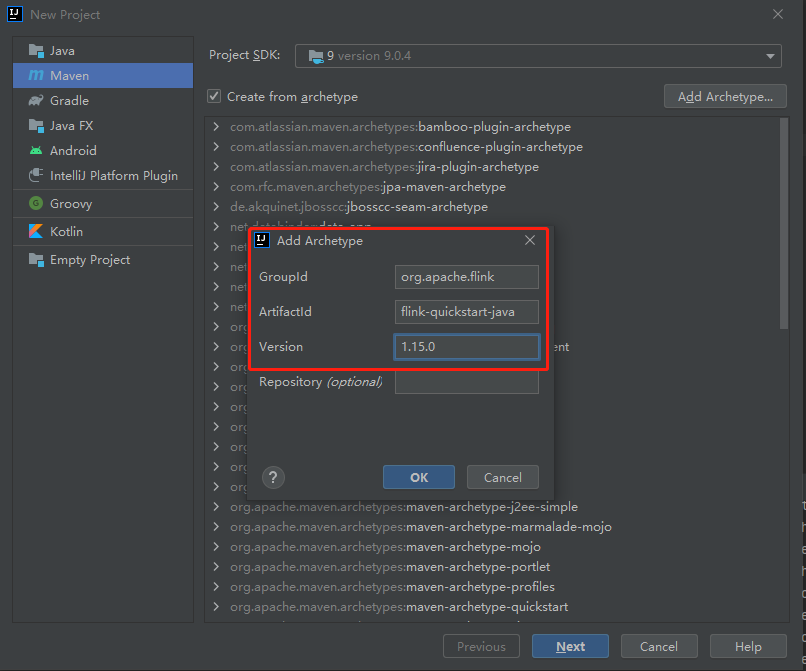Open Help in New Project wizard
This screenshot has height=671, width=806.
point(748,646)
